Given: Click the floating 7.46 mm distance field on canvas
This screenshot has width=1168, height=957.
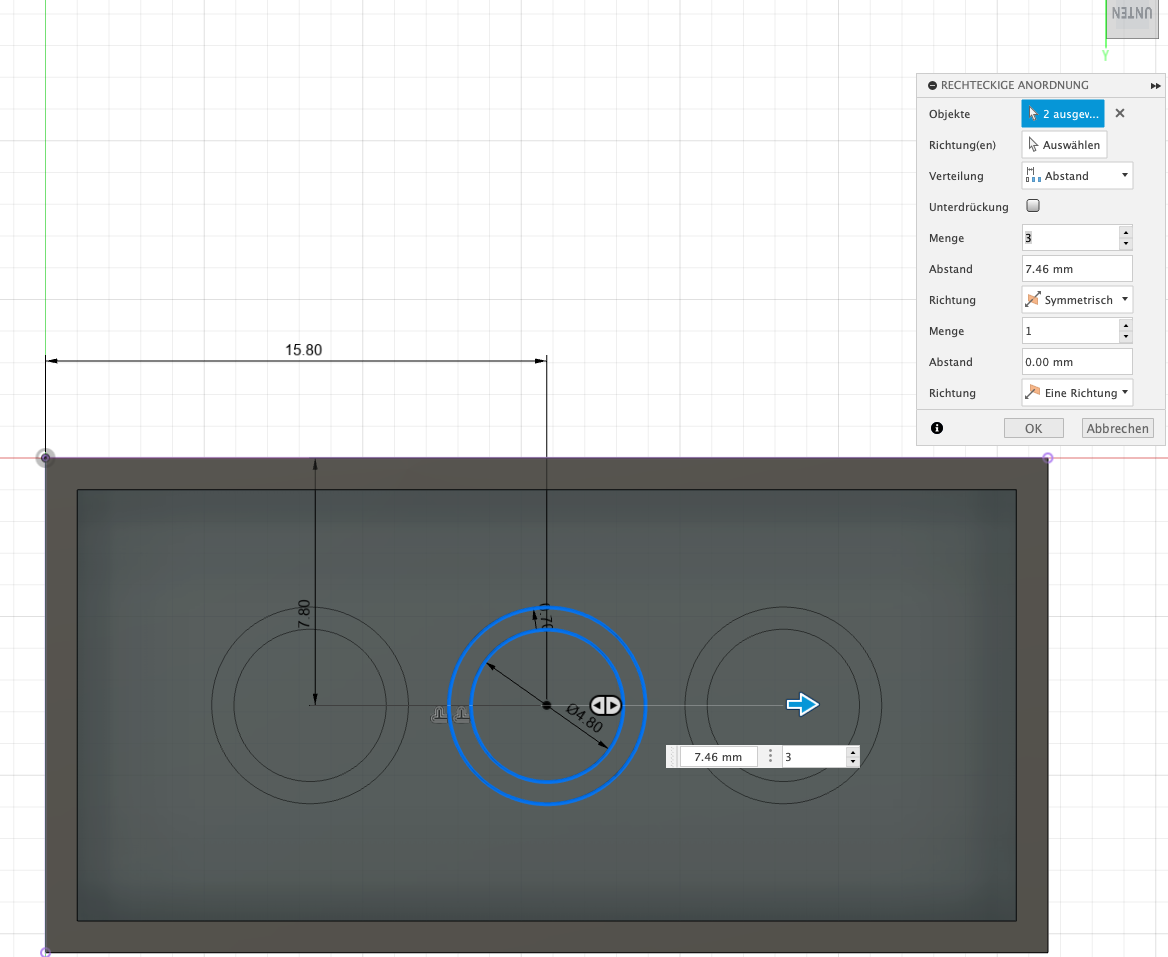Looking at the screenshot, I should pyautogui.click(x=717, y=757).
